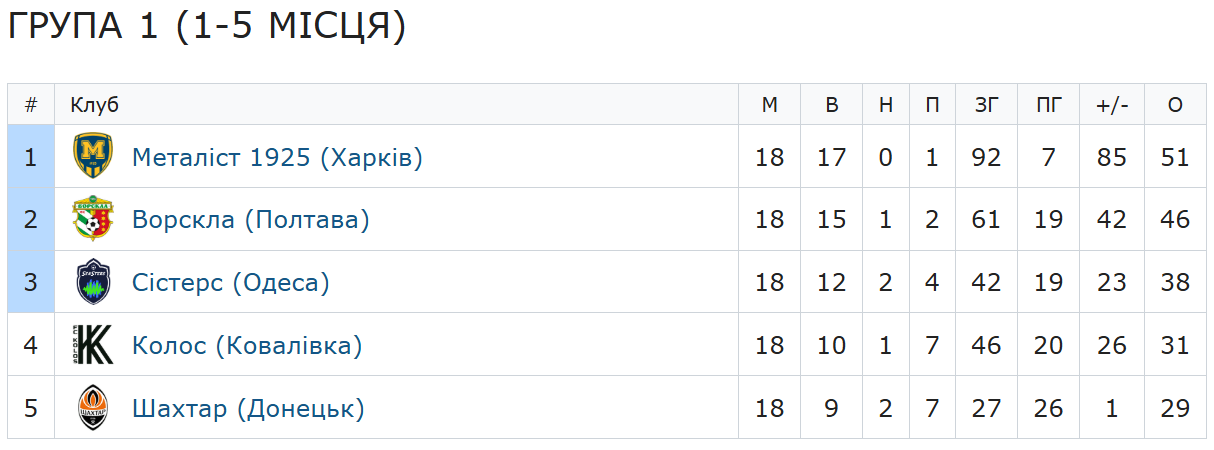This screenshot has width=1214, height=450.
Task: Select the highlighted rank 1 cell
Action: pos(31,158)
